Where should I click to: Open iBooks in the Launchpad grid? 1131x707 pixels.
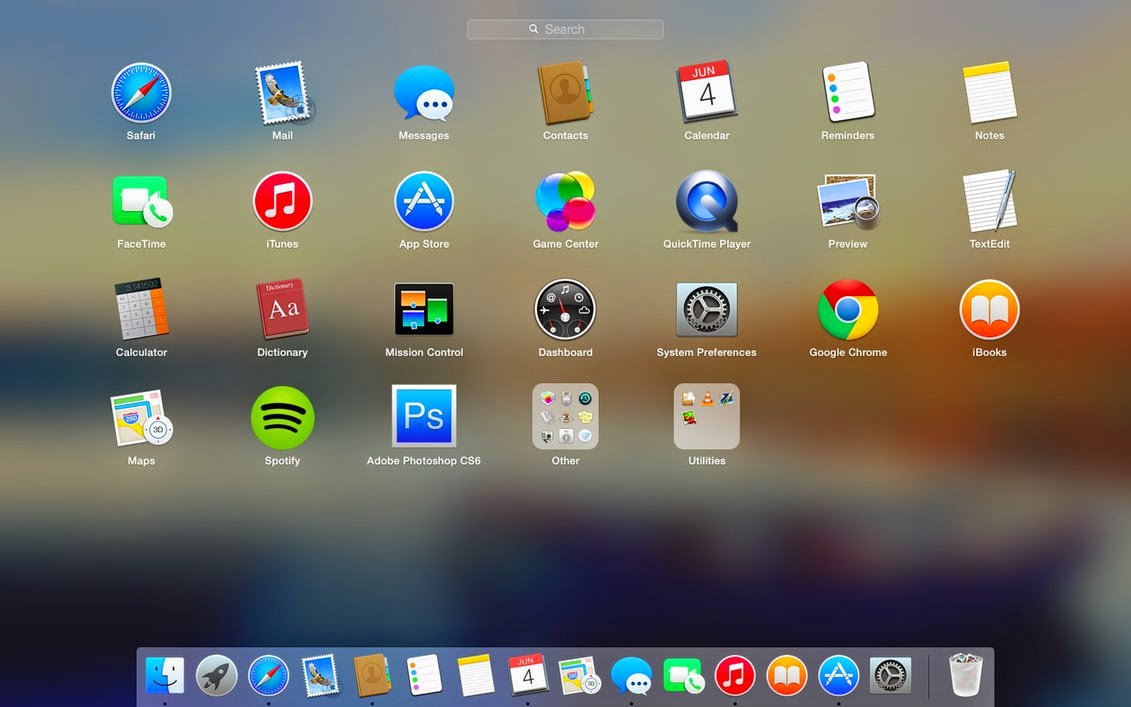(x=989, y=309)
